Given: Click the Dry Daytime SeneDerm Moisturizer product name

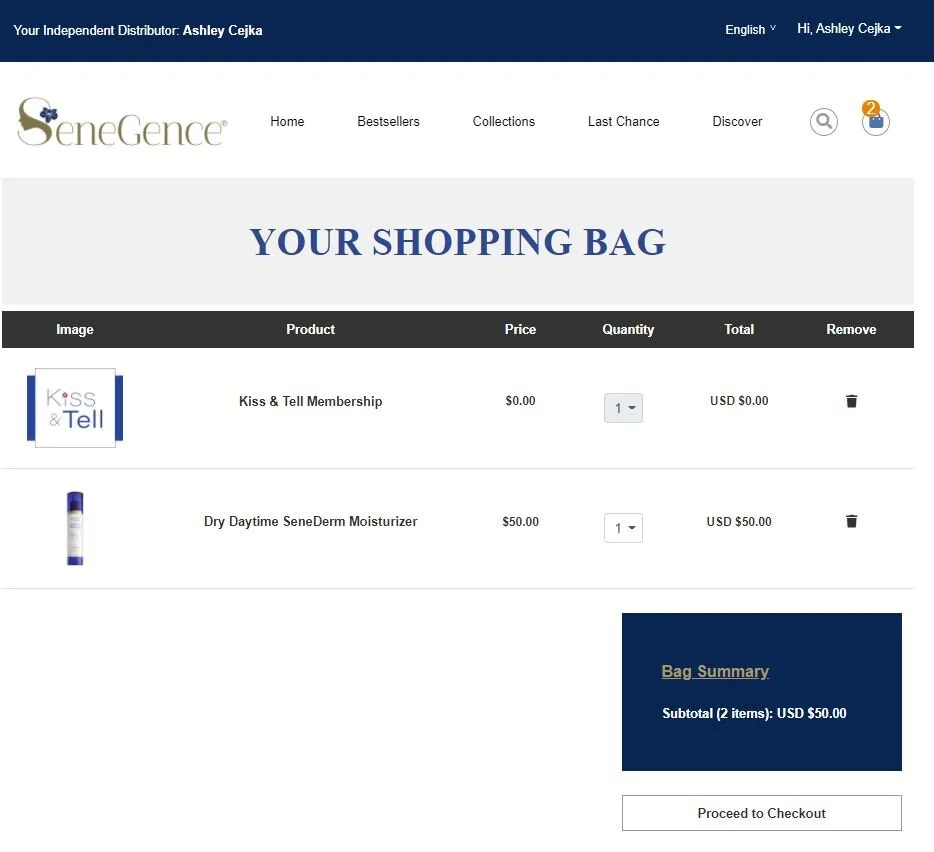Looking at the screenshot, I should 310,521.
